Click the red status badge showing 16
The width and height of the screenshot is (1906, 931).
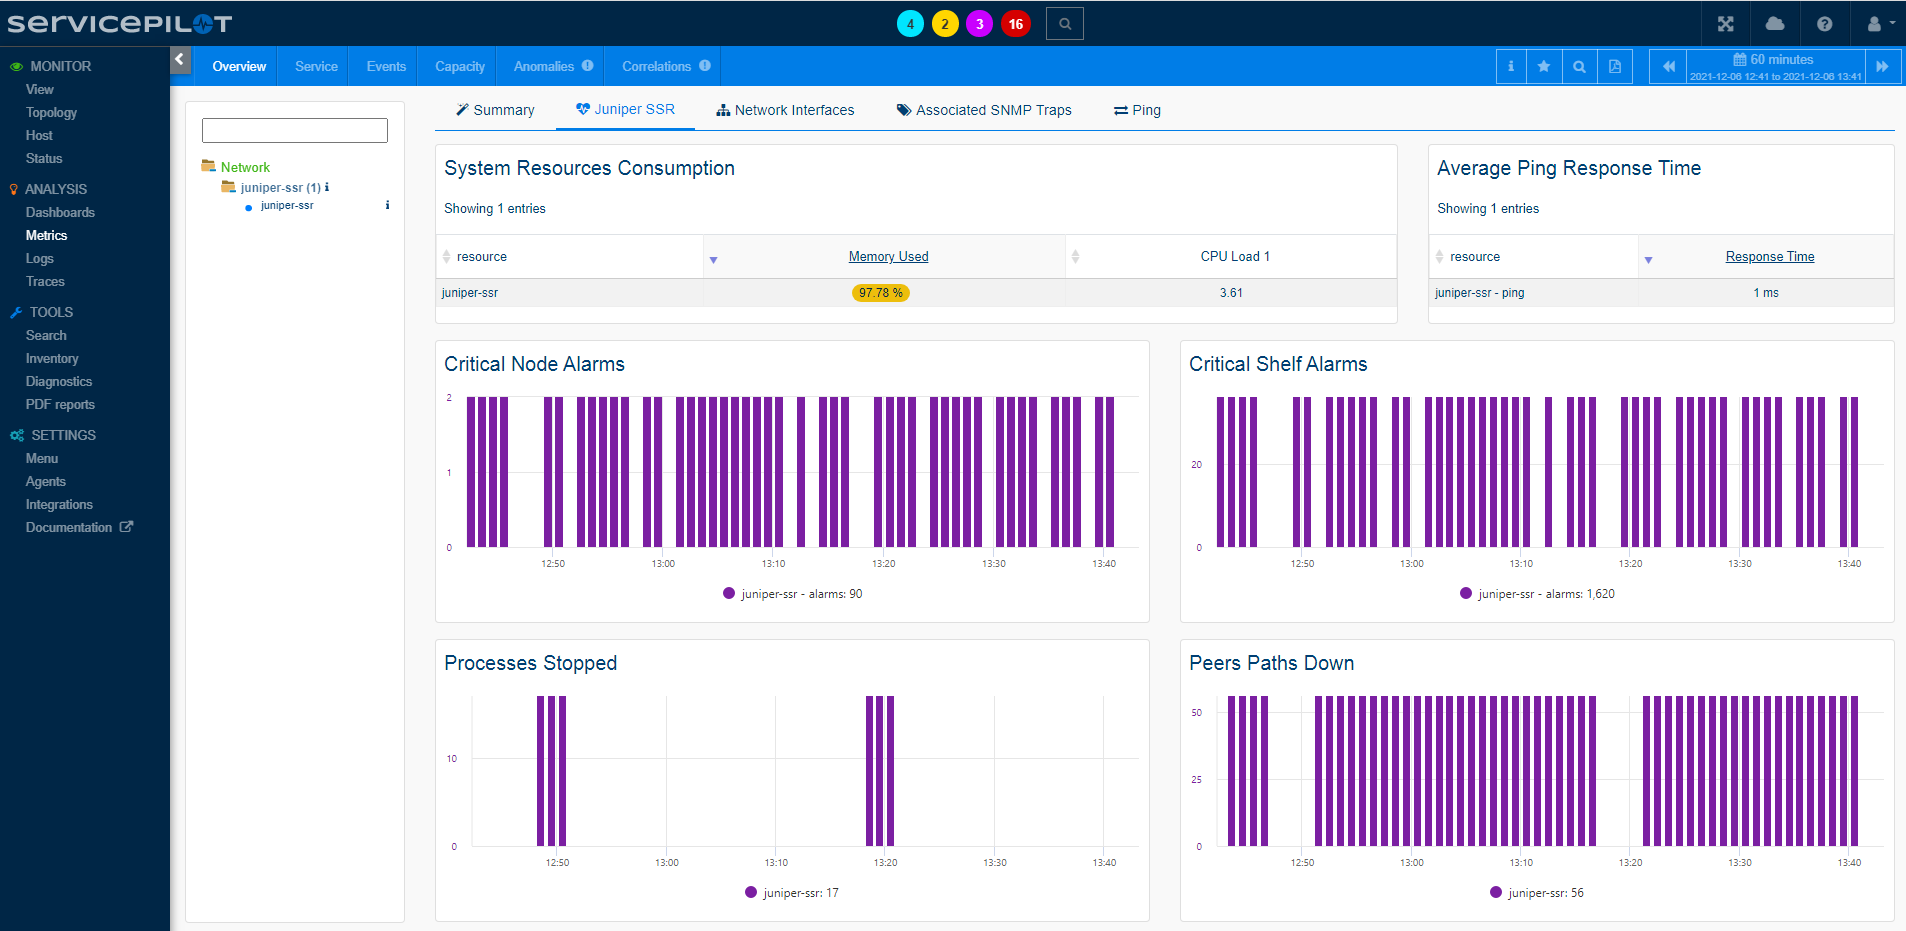coord(1015,24)
